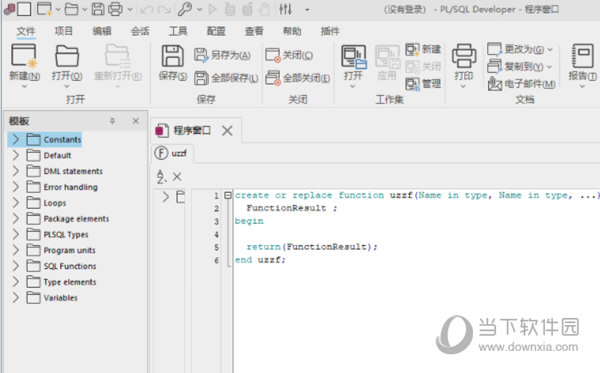Open dropdown arrow under 新建(N)
The image size is (600, 373).
point(24,86)
